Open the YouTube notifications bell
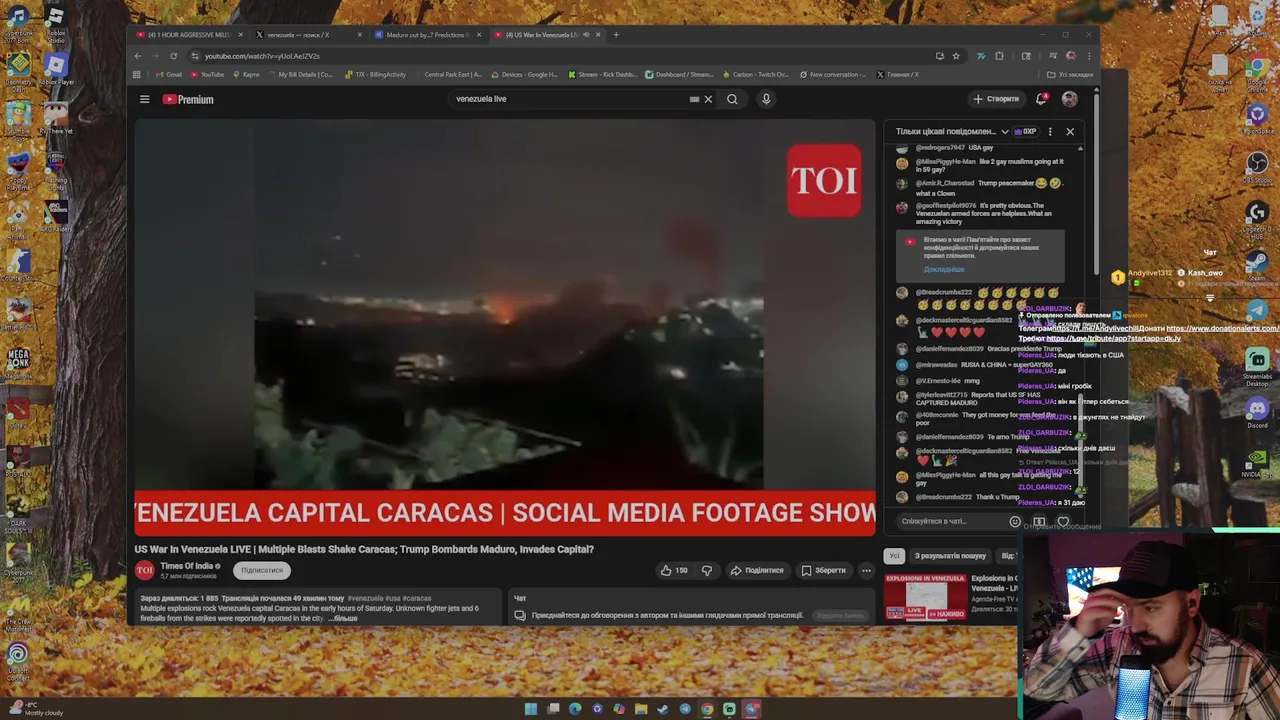This screenshot has width=1280, height=720. pos(1041,99)
